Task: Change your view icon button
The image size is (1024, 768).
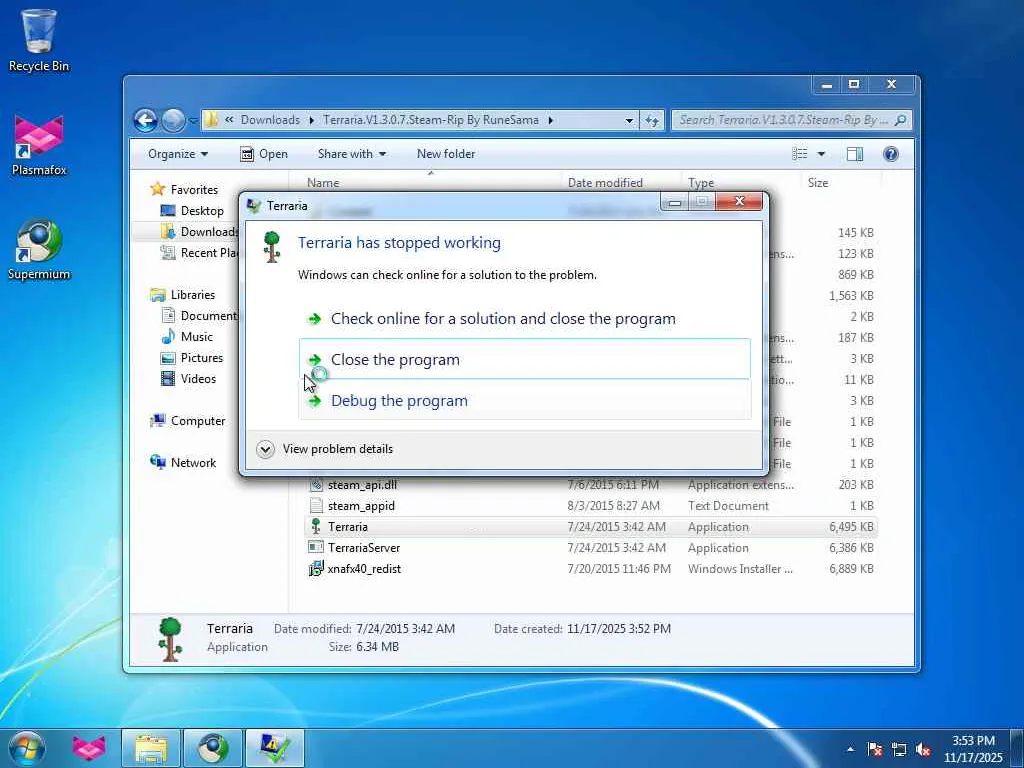Action: coord(799,154)
